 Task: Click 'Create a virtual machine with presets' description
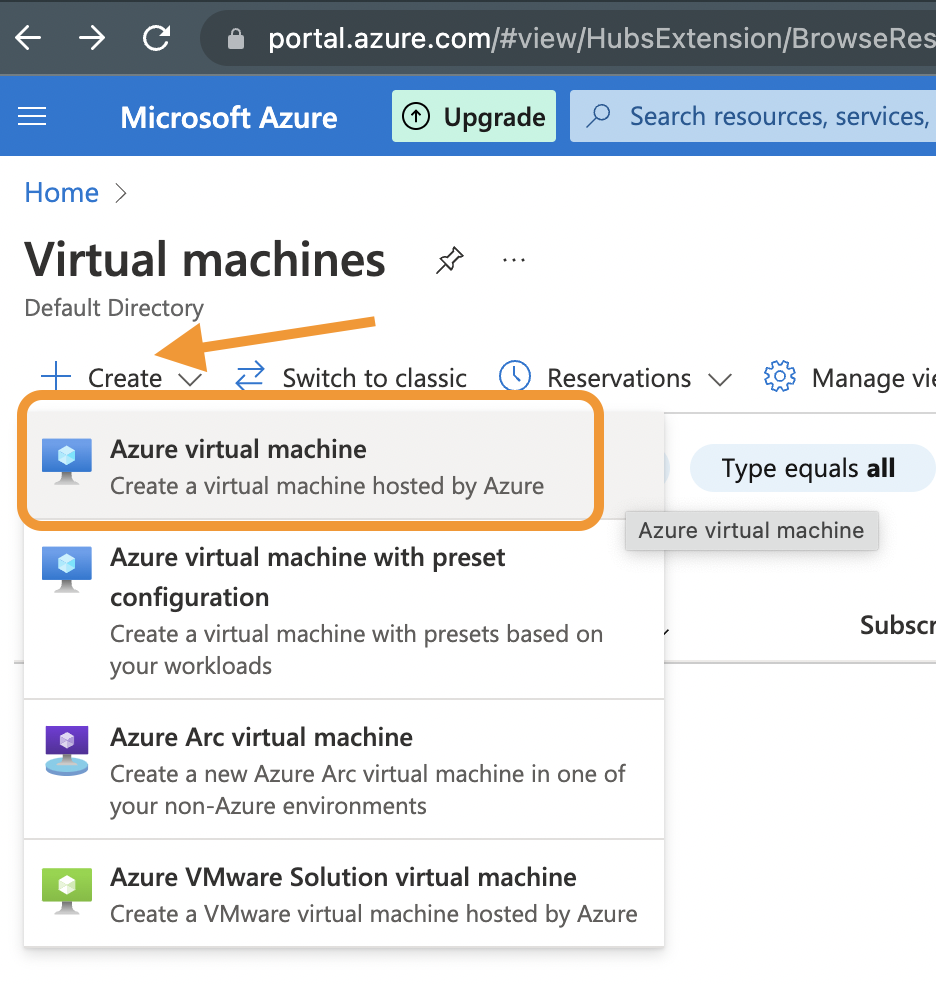(x=356, y=650)
